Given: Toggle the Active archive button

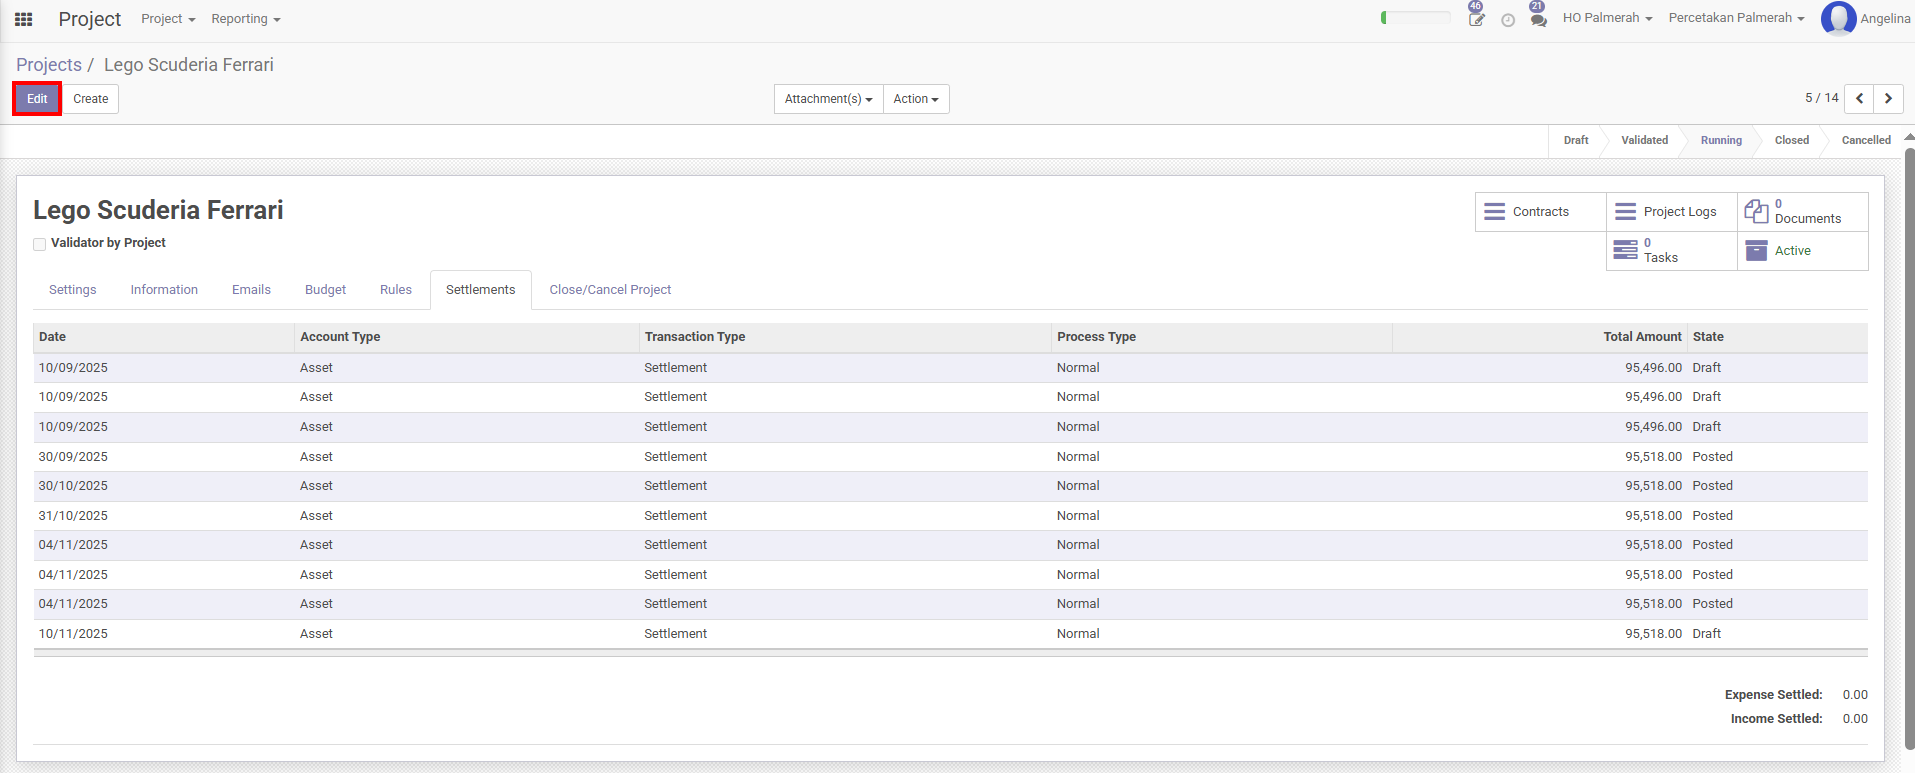Looking at the screenshot, I should [x=1802, y=251].
